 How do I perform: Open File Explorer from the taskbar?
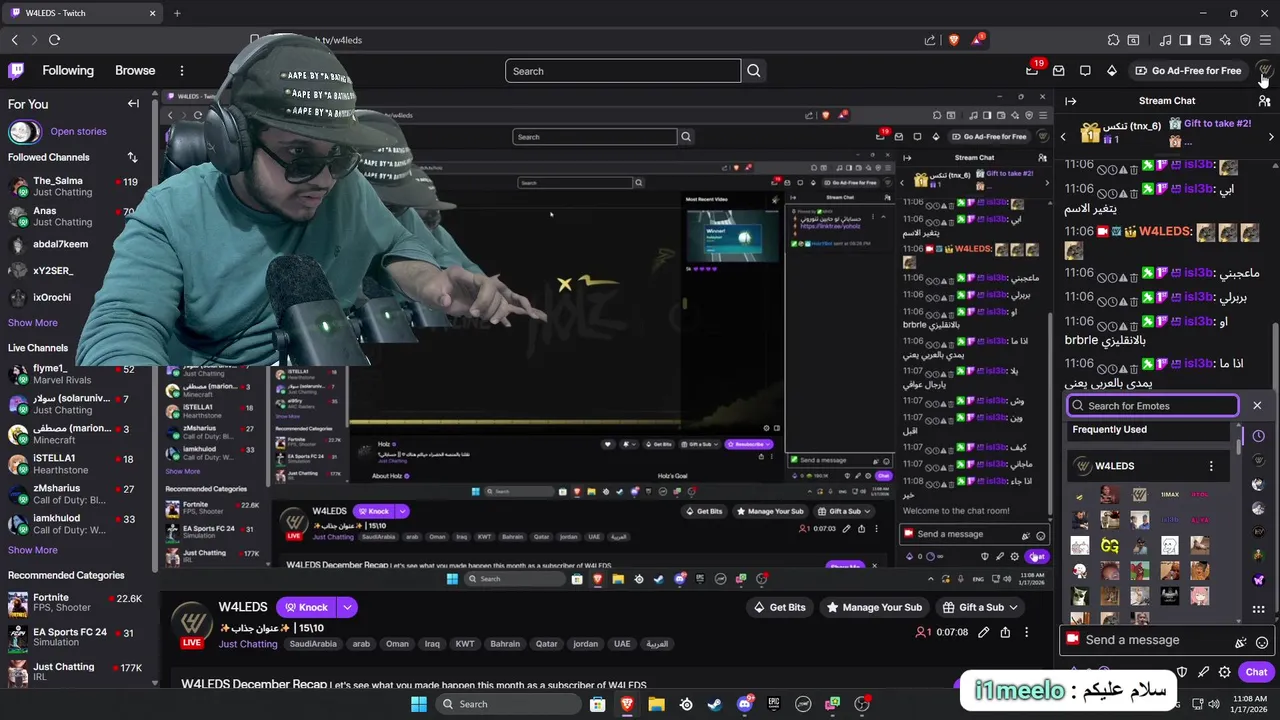pos(656,704)
